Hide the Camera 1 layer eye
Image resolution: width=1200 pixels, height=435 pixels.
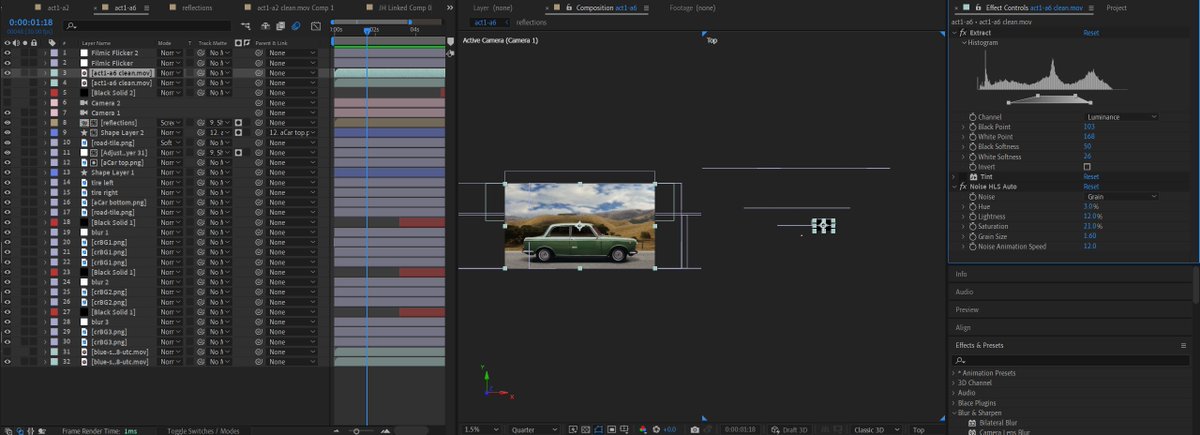click(x=7, y=113)
